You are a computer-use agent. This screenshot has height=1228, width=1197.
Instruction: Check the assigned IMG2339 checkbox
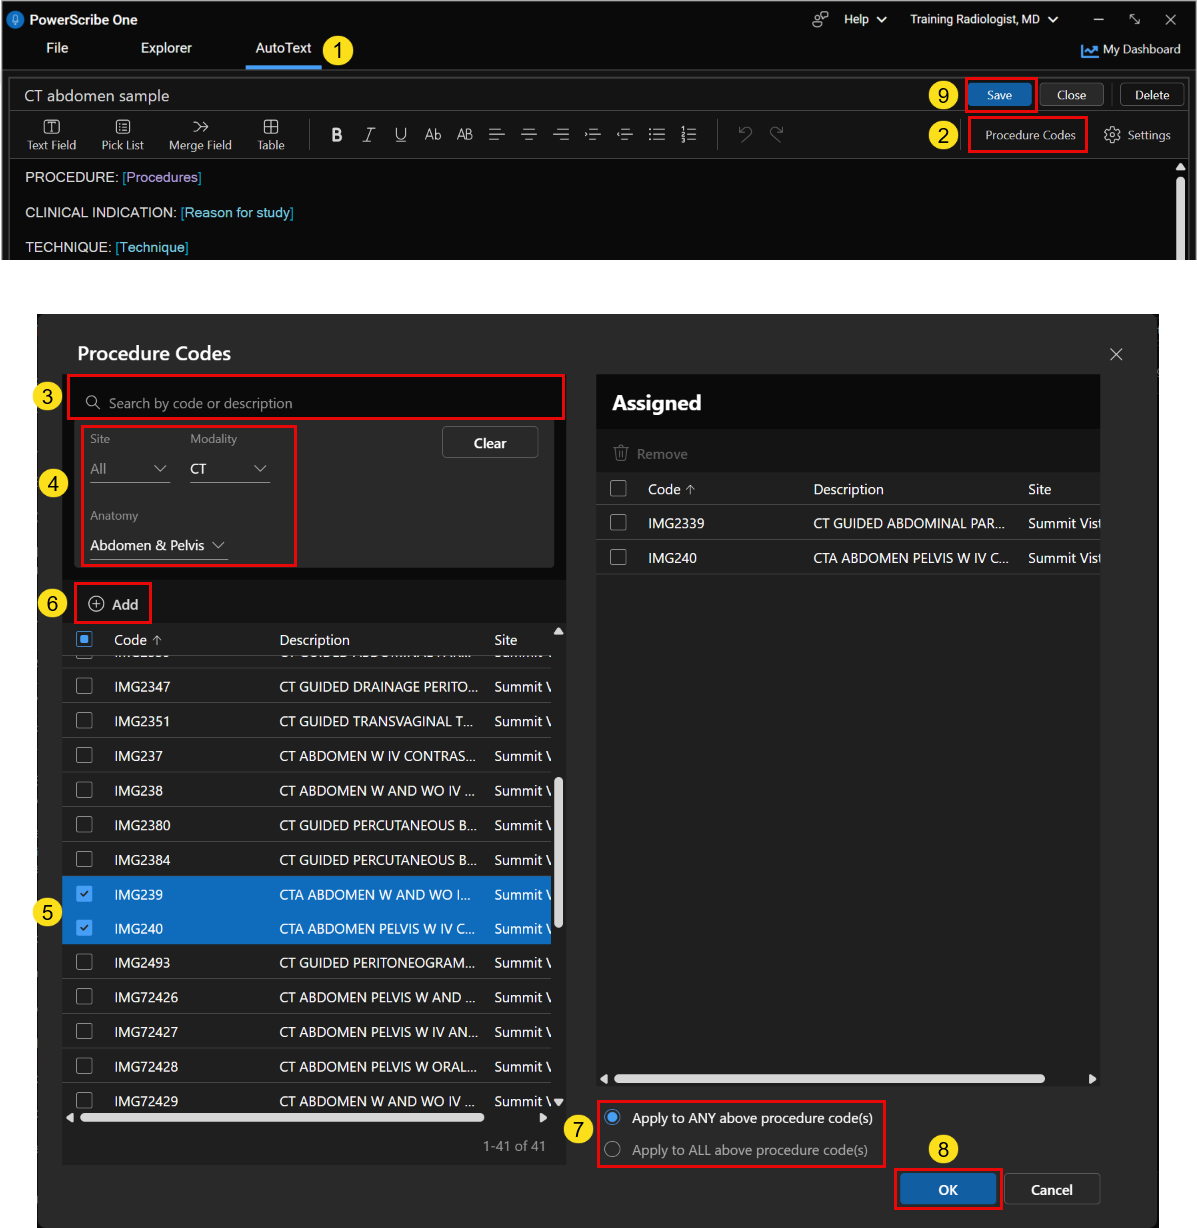pyautogui.click(x=618, y=522)
